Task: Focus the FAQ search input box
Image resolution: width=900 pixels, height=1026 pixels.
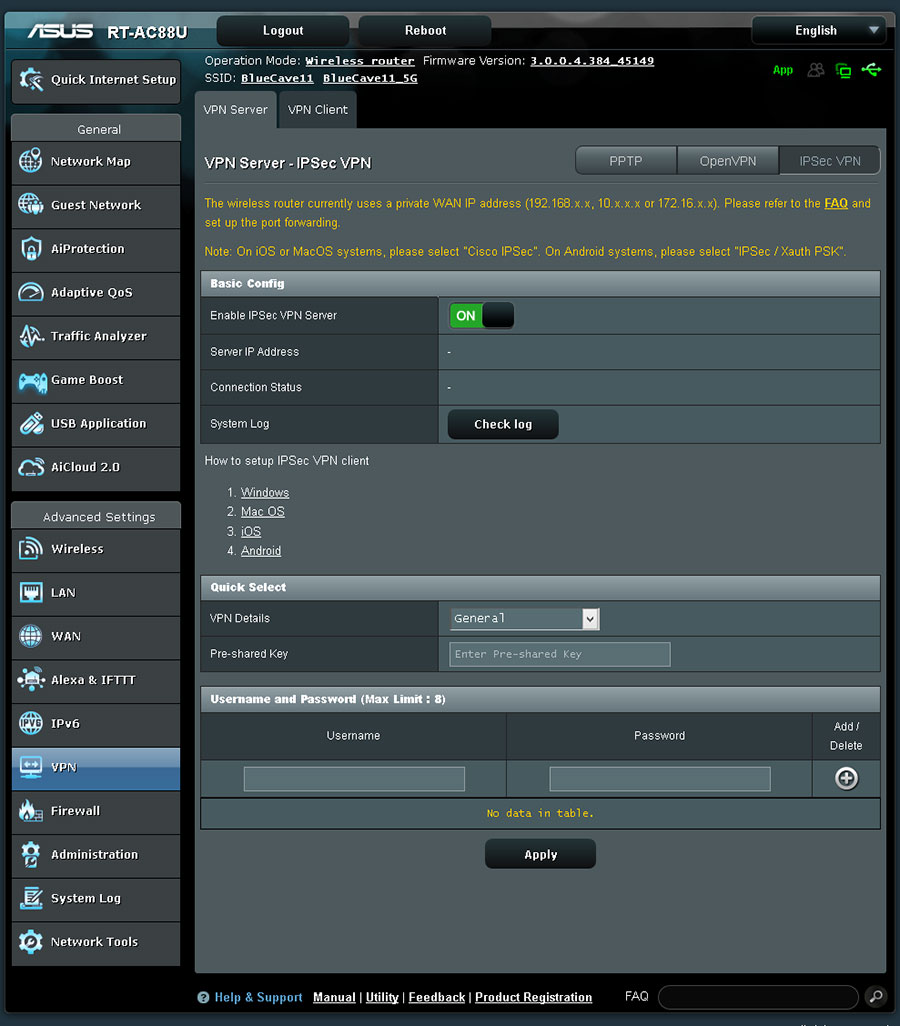Action: point(758,997)
